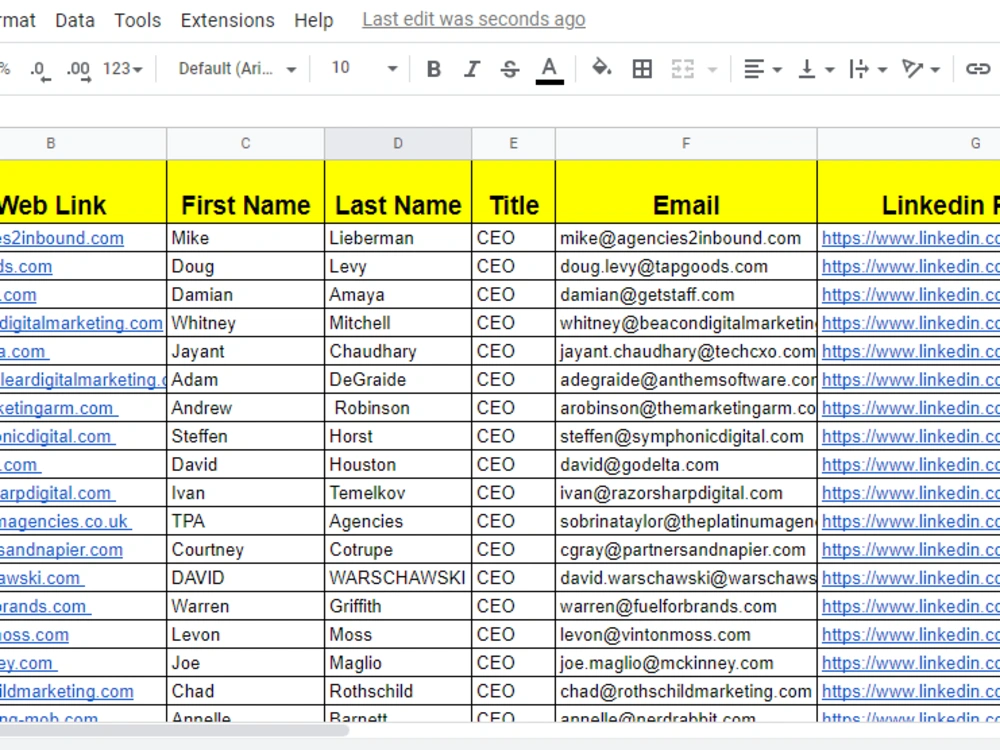Open the Default (Arial) font dropdown

[x=237, y=68]
